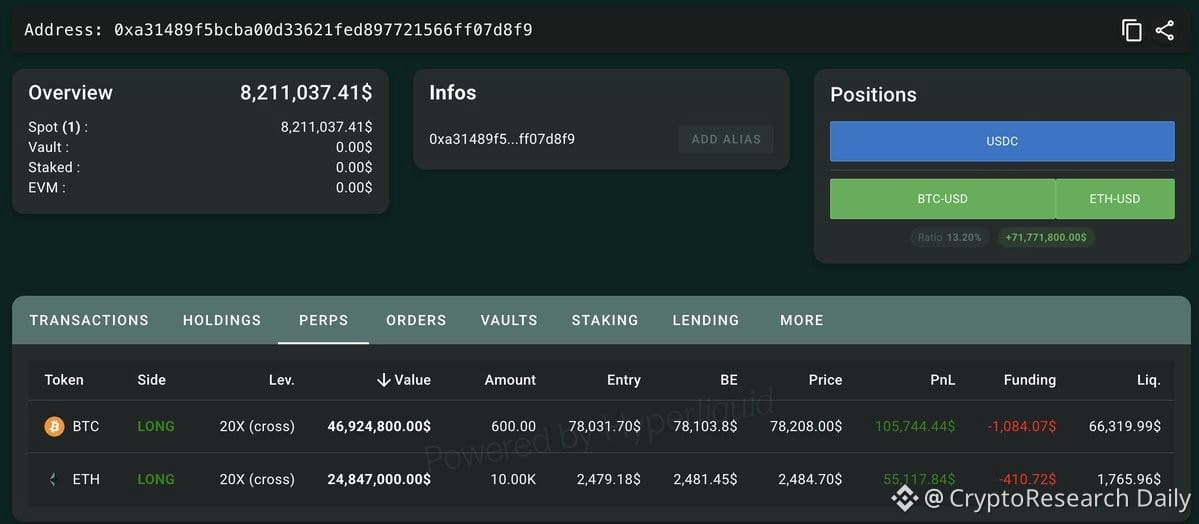Click LONG in the ETH row
The height and width of the screenshot is (524, 1199).
[156, 480]
